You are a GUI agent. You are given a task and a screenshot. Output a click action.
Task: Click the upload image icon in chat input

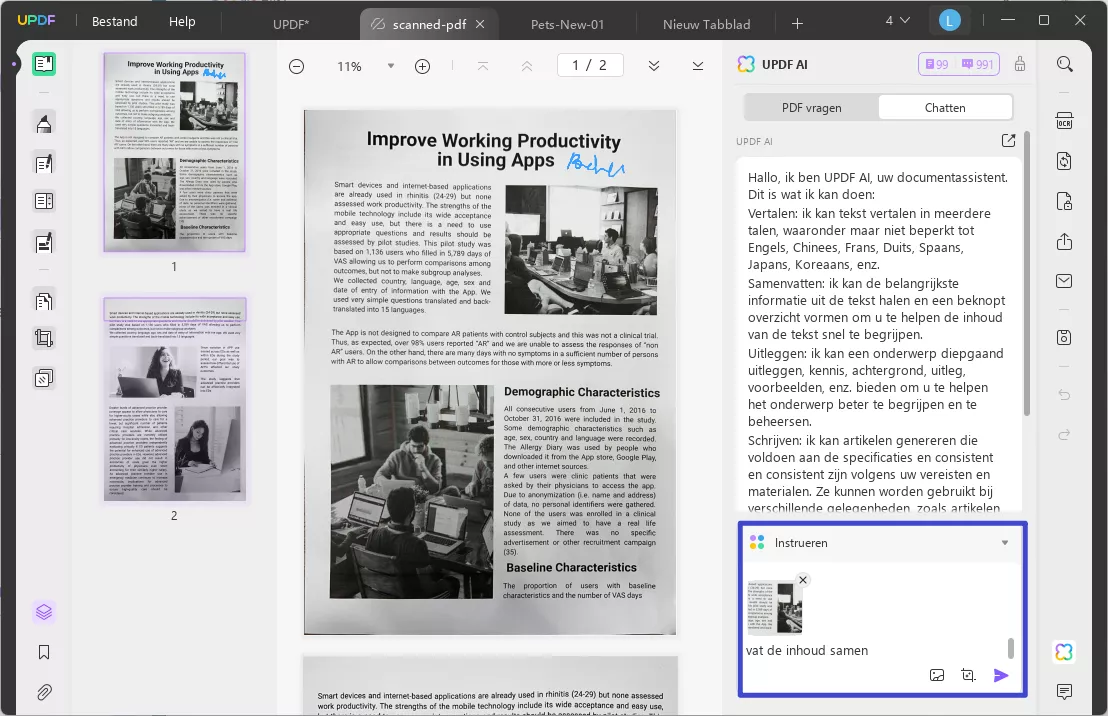pos(937,675)
